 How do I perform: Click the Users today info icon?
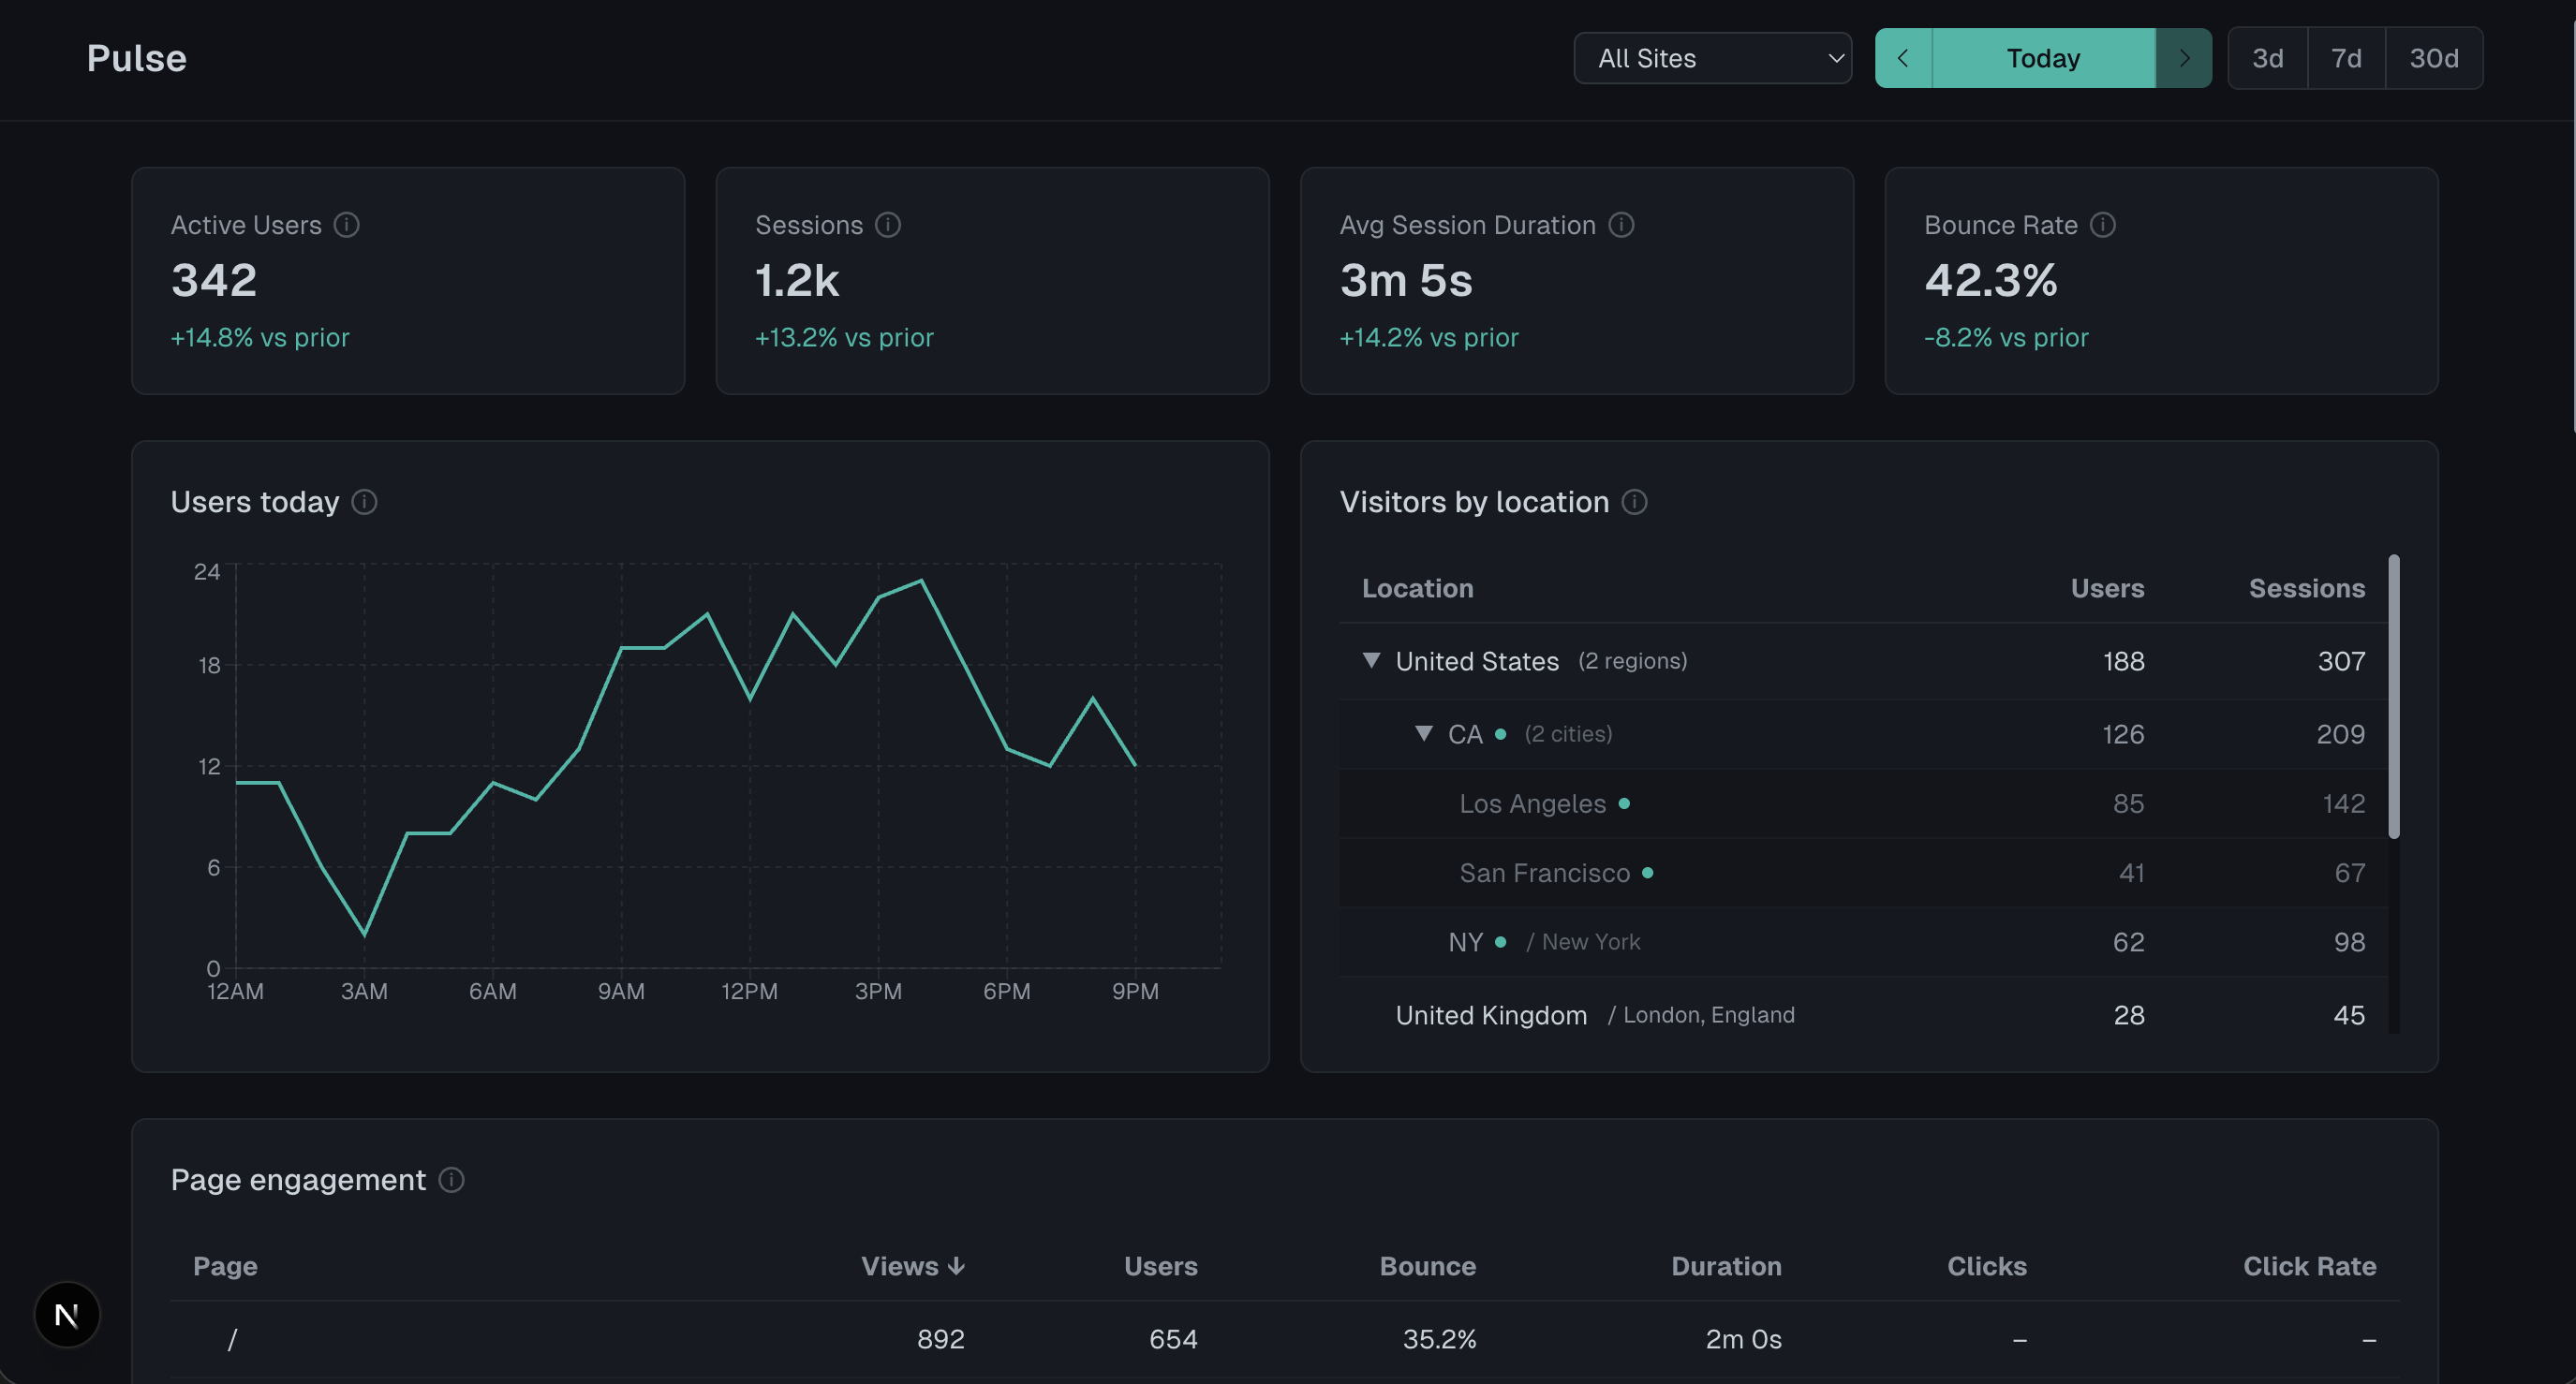pos(364,502)
